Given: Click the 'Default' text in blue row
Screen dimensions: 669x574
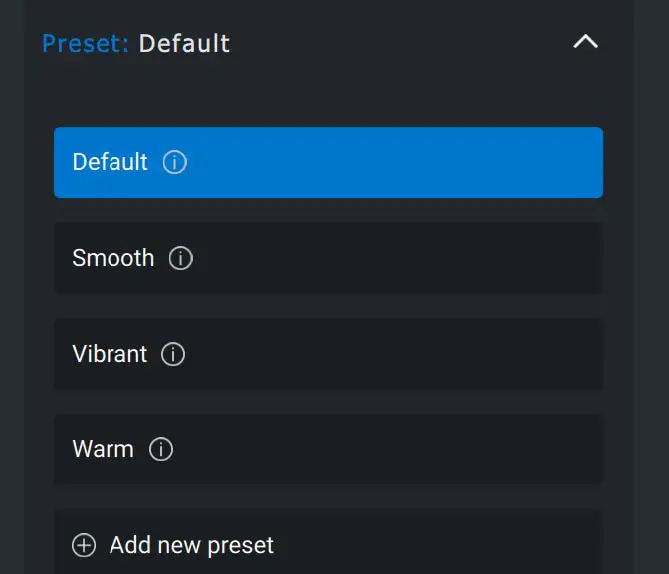Looking at the screenshot, I should pos(110,162).
